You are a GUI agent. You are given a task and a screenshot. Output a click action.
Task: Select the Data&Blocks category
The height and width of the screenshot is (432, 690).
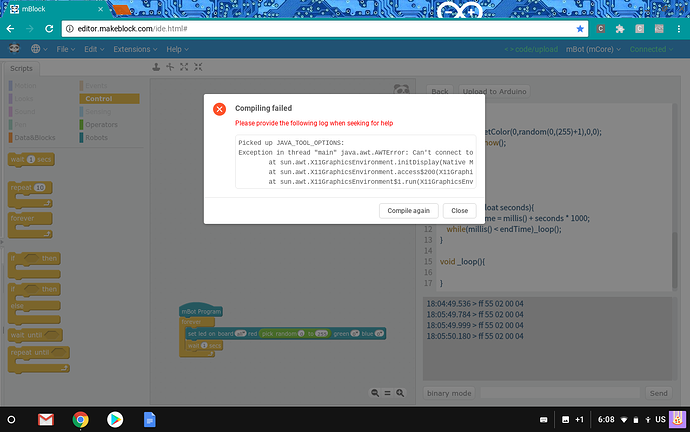(32, 138)
